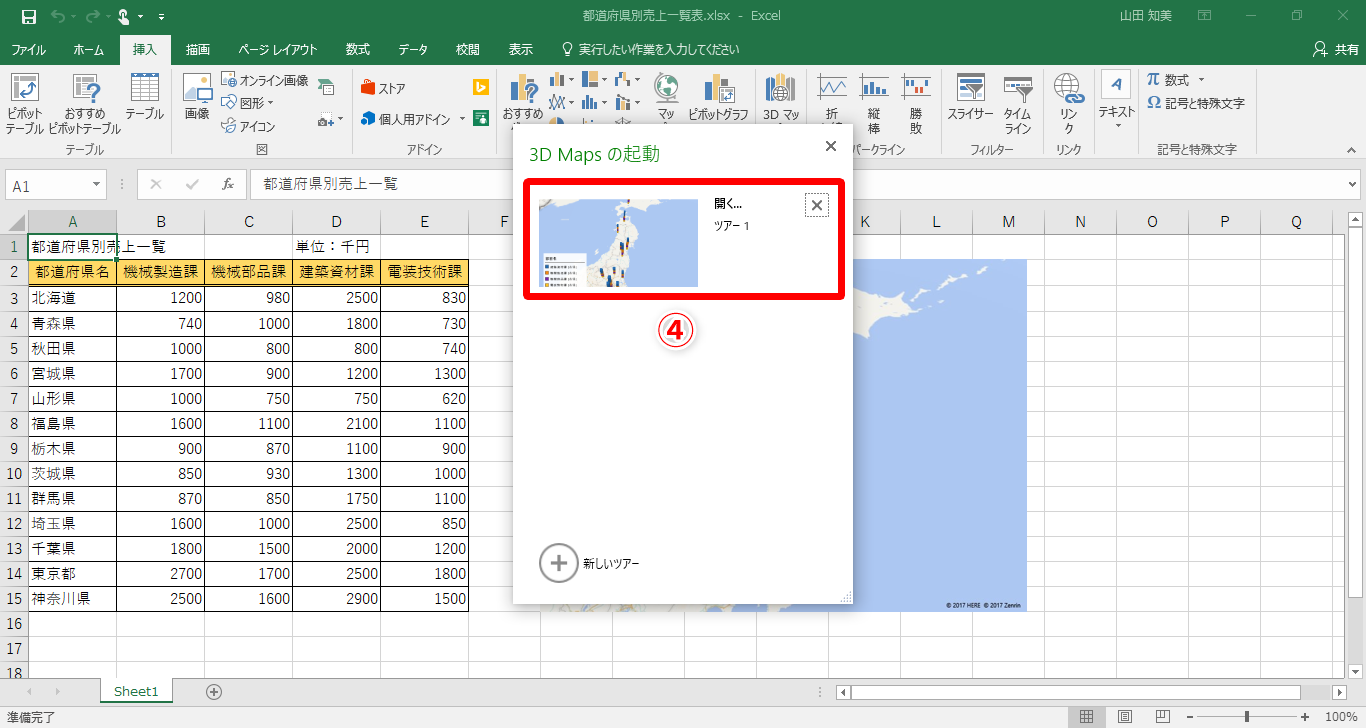Expand the Name Box dropdown

[97, 185]
